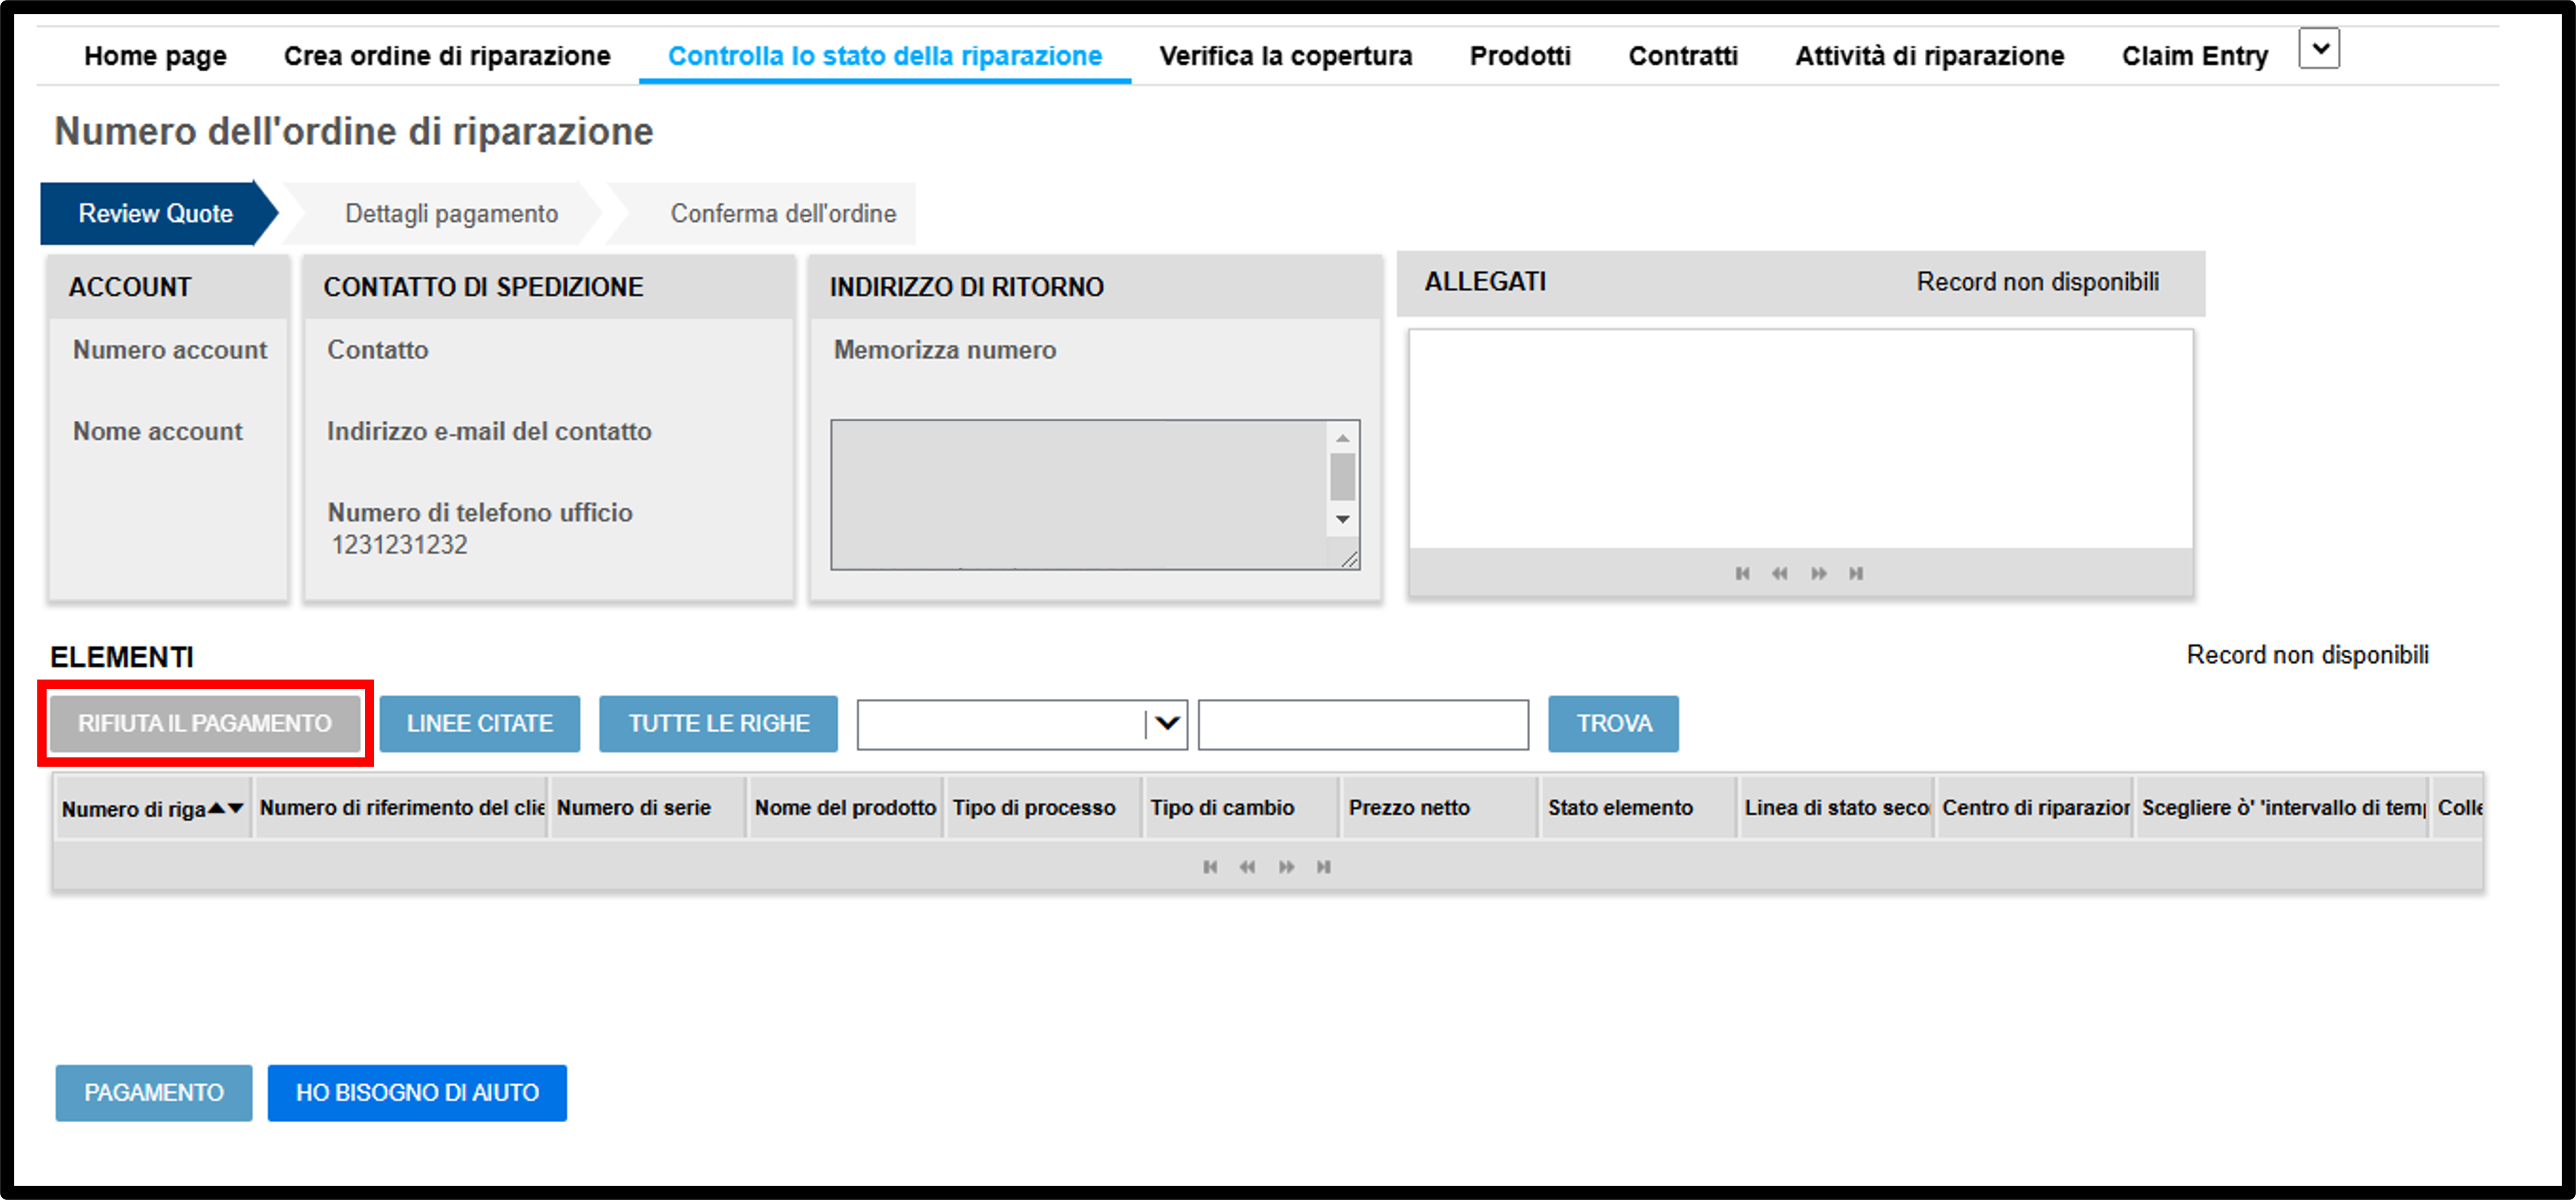Click Linea di stato column header
Screen dimensions: 2576x1200
click(1836, 807)
